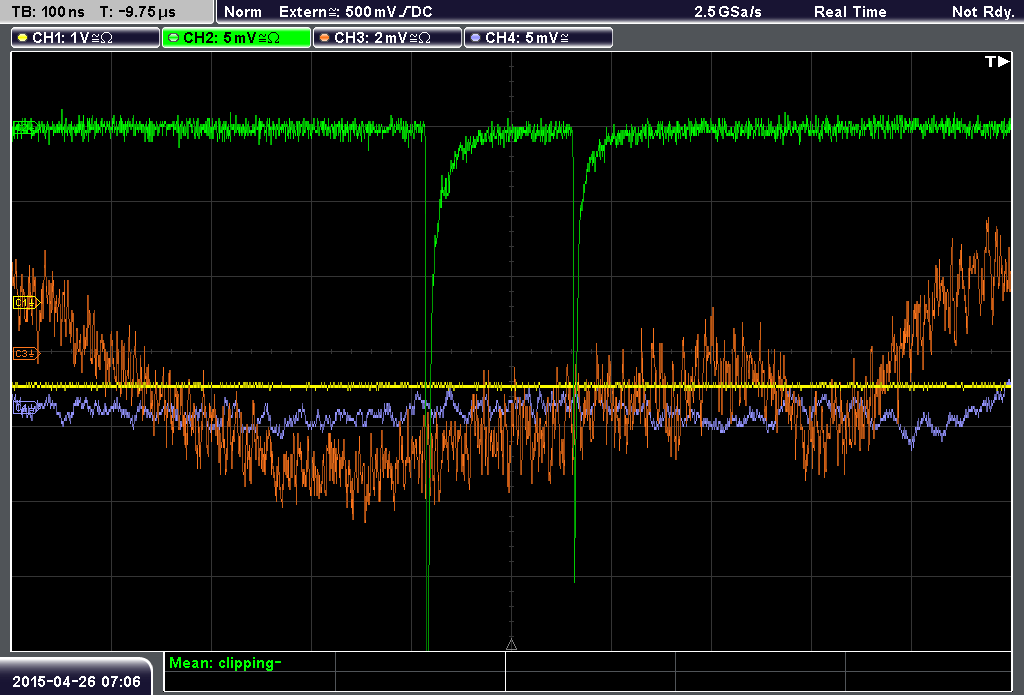Click the Not Rdy. status label

(x=983, y=12)
